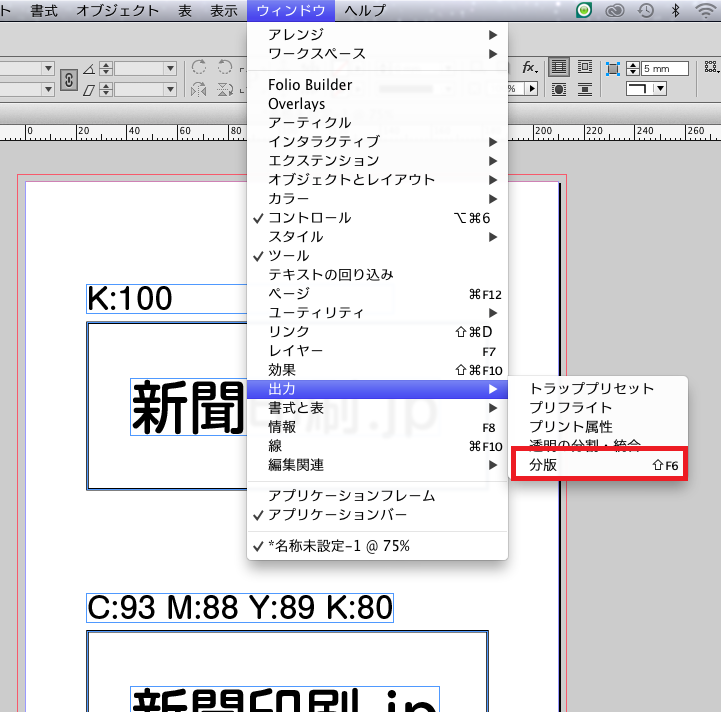Rotate selection 90° counter-clockwise
721x712 pixels.
(x=225, y=67)
